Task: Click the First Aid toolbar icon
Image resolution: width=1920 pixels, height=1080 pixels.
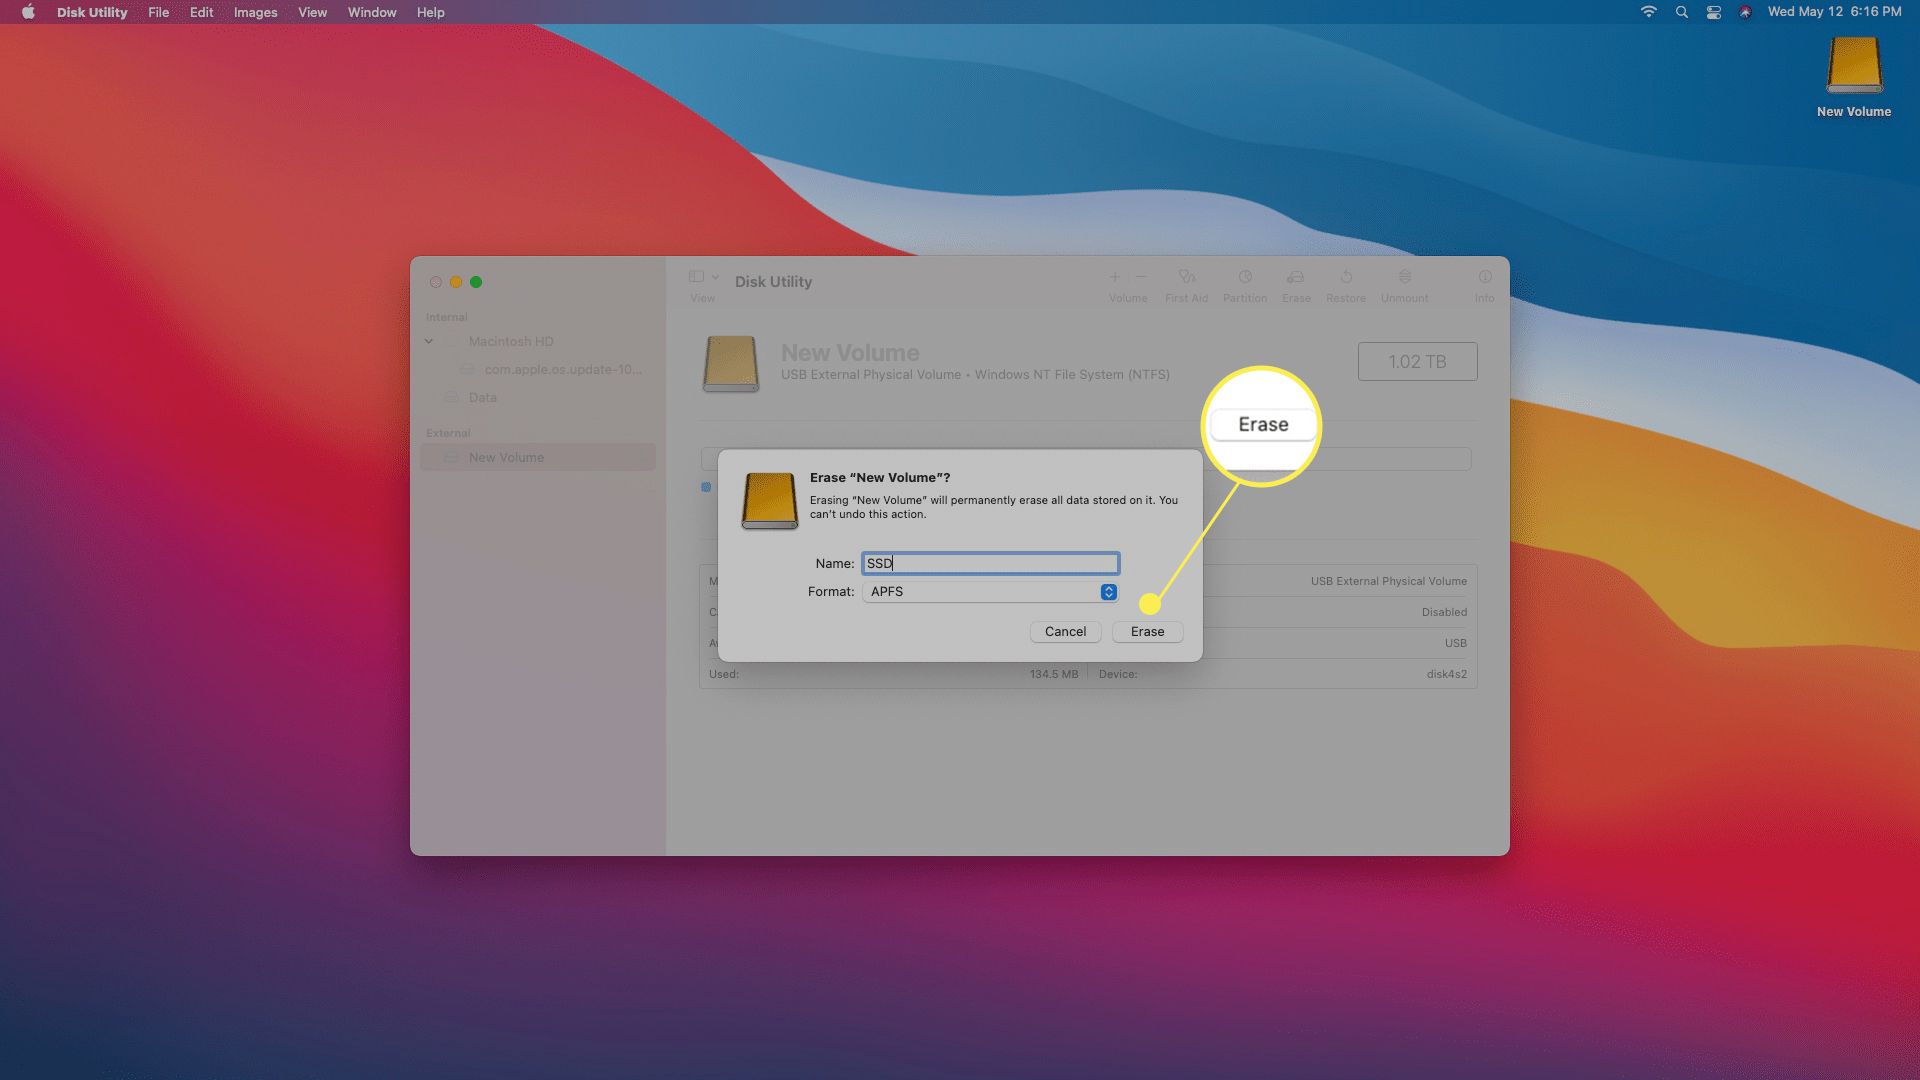Action: click(1186, 277)
